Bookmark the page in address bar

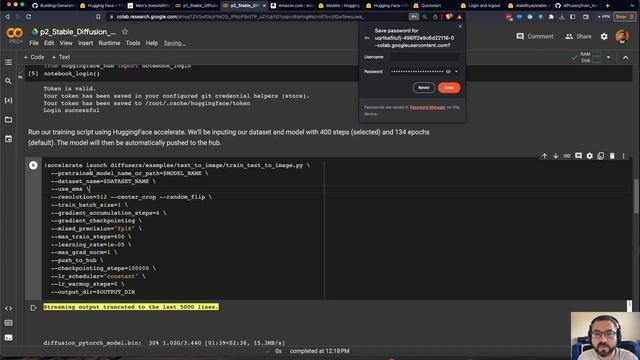pos(98,17)
